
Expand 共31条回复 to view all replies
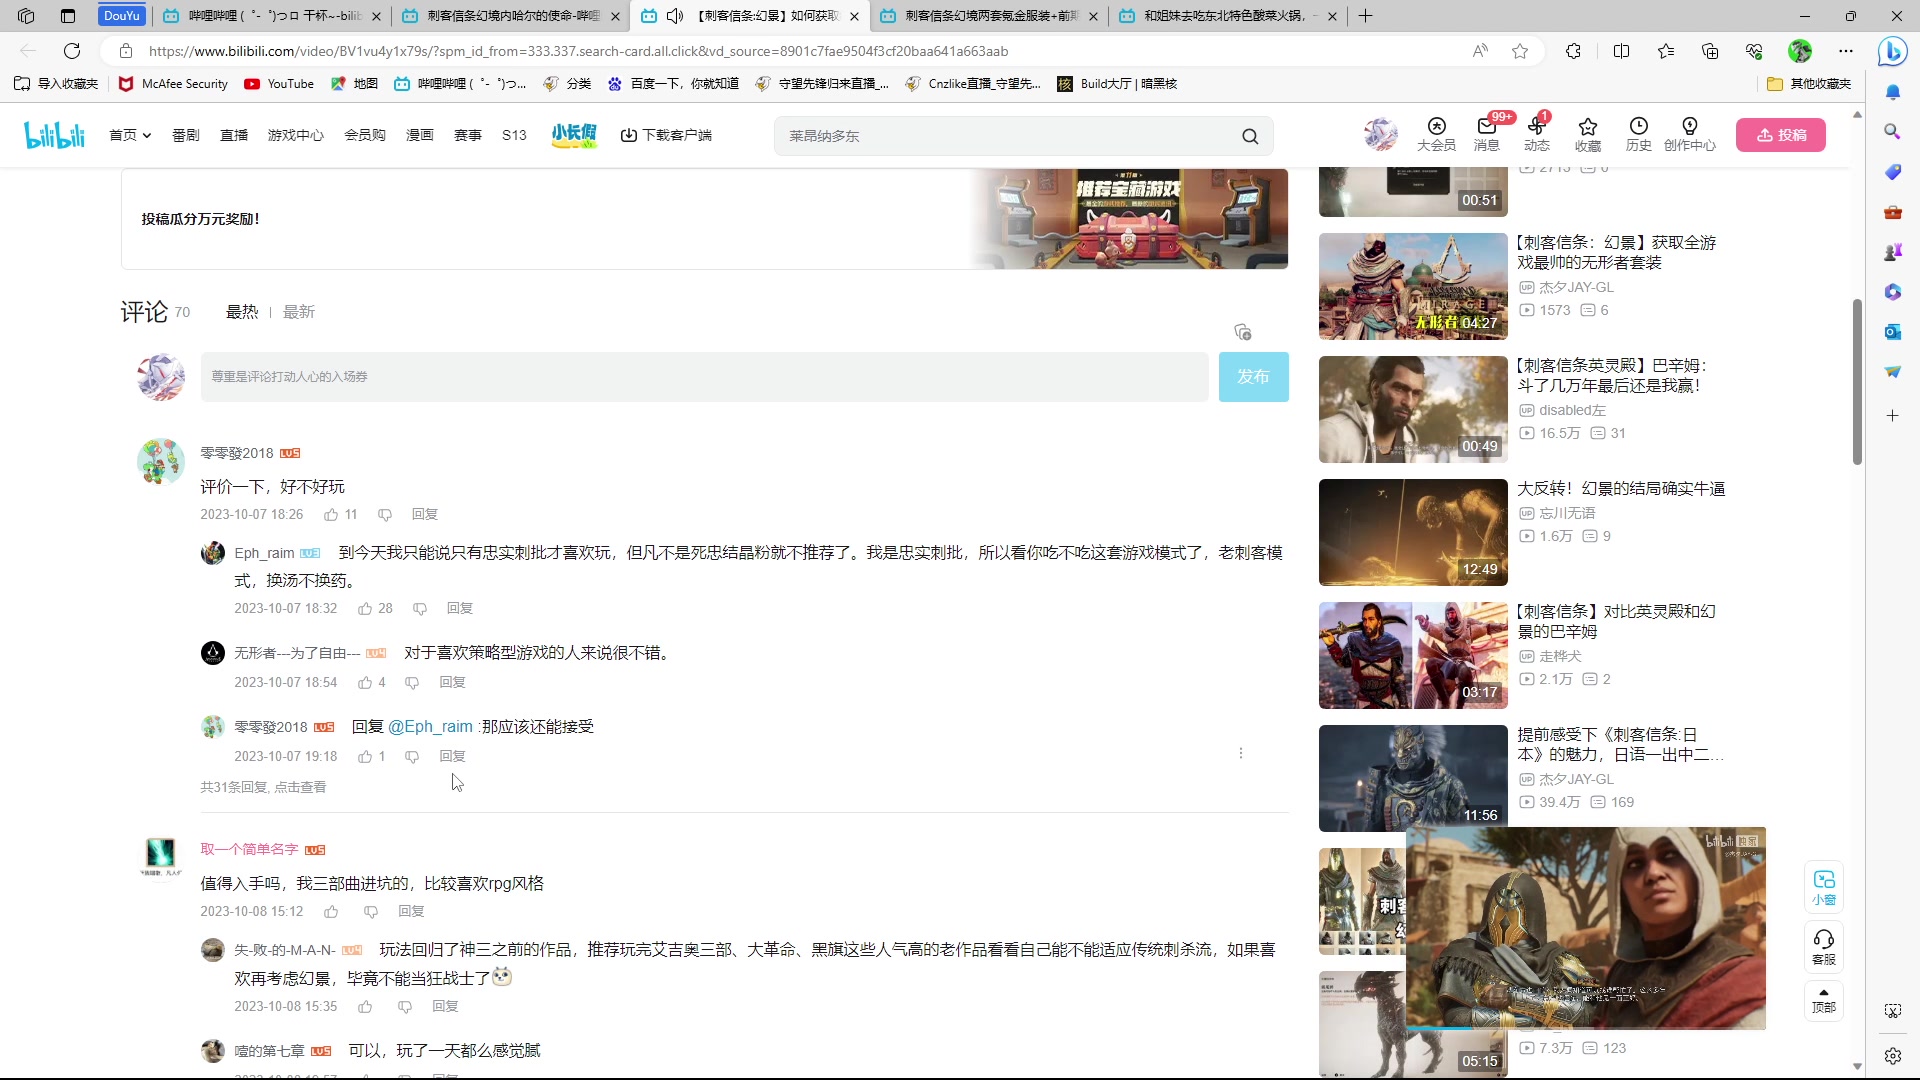tap(262, 787)
